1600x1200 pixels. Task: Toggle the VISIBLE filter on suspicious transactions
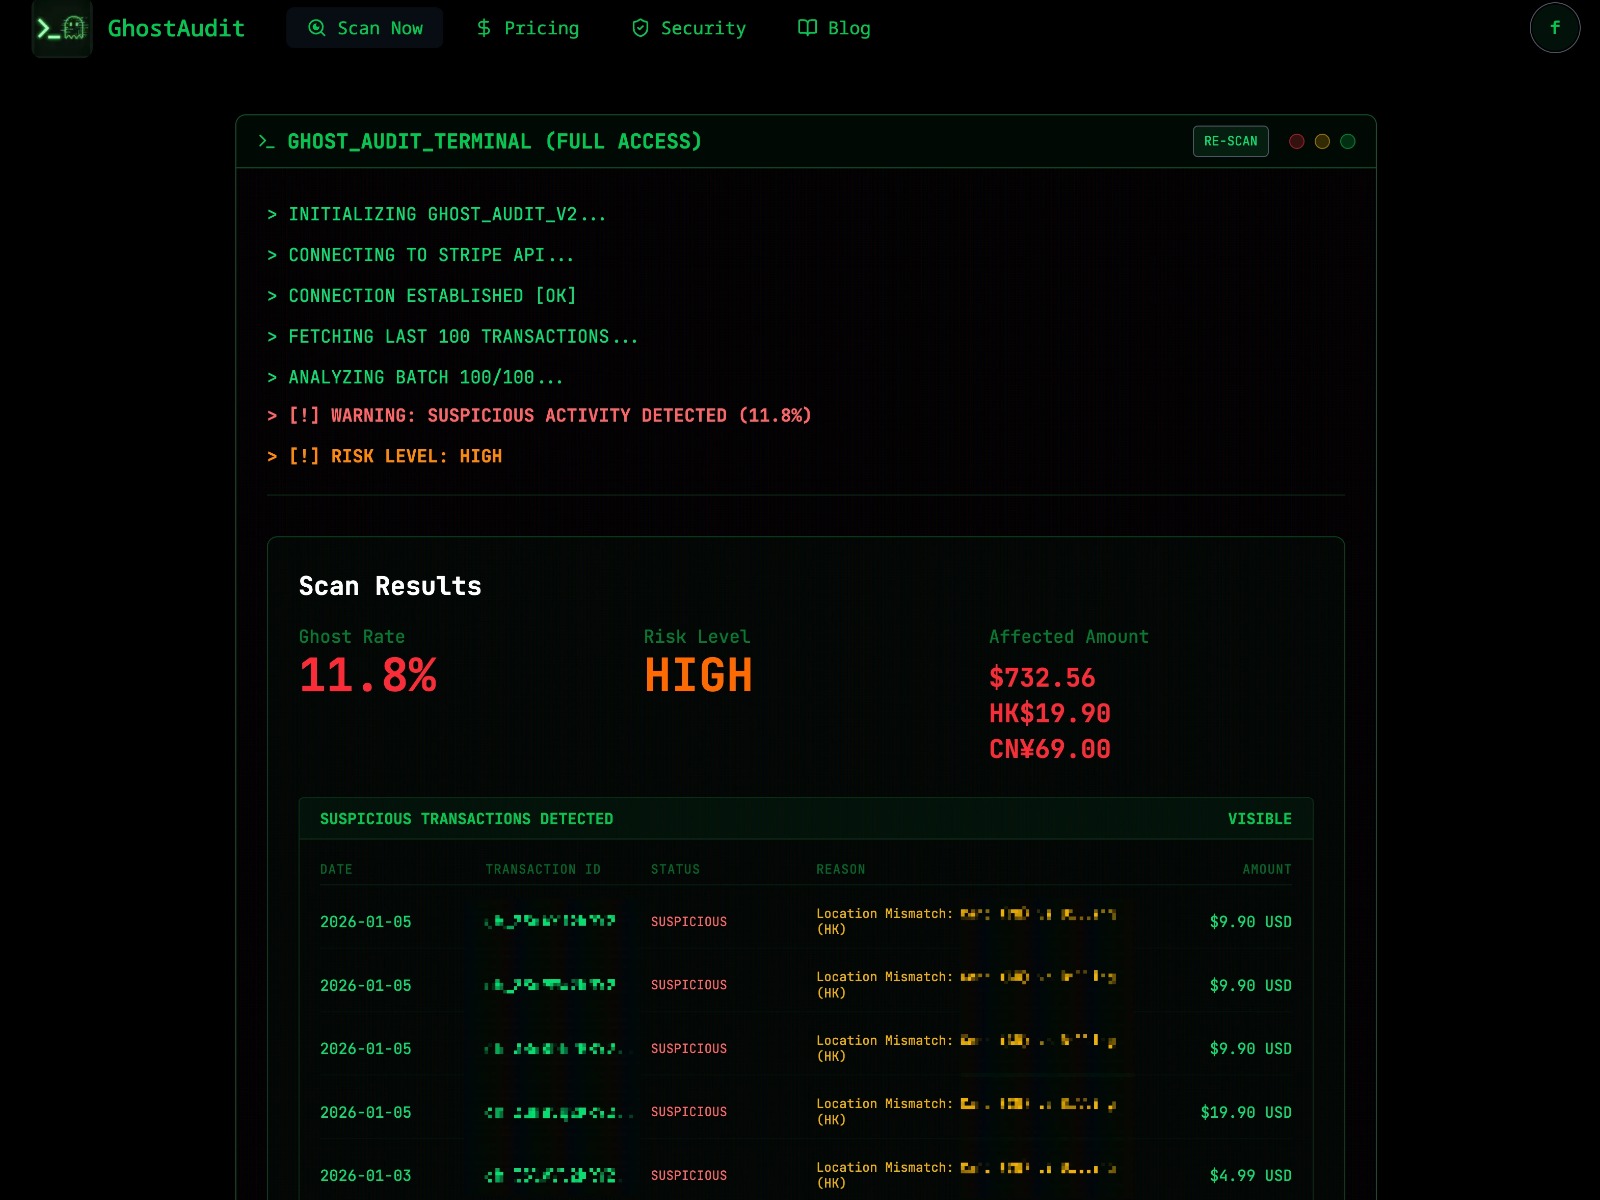click(1260, 819)
